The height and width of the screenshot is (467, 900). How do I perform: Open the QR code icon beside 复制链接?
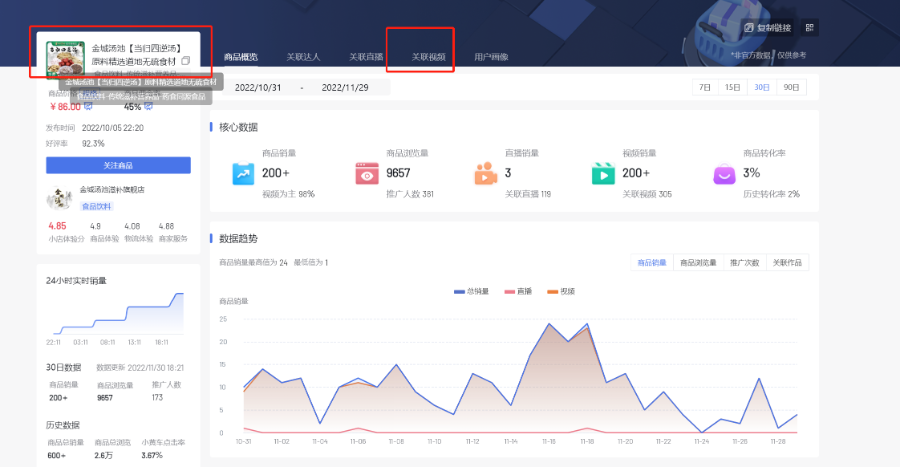pos(810,28)
